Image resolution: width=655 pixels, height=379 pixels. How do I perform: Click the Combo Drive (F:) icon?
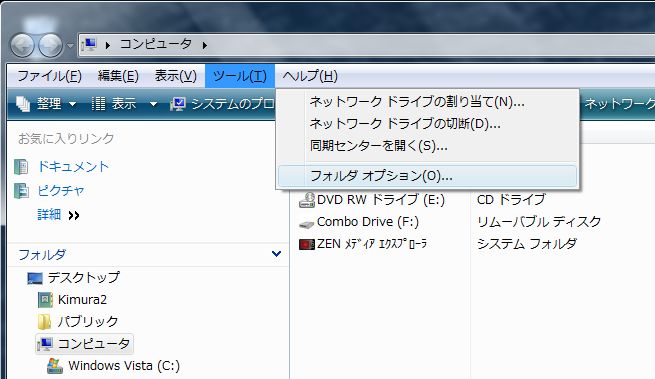[307, 224]
